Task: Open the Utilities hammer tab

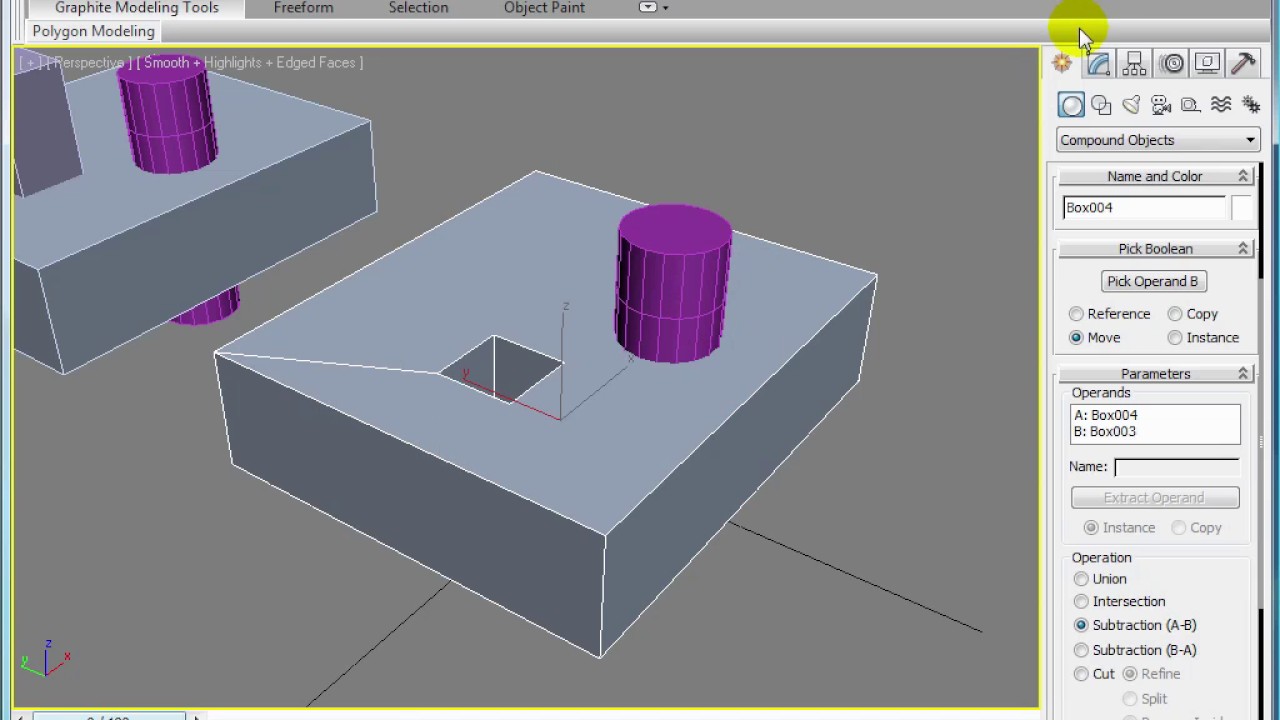Action: pos(1243,64)
